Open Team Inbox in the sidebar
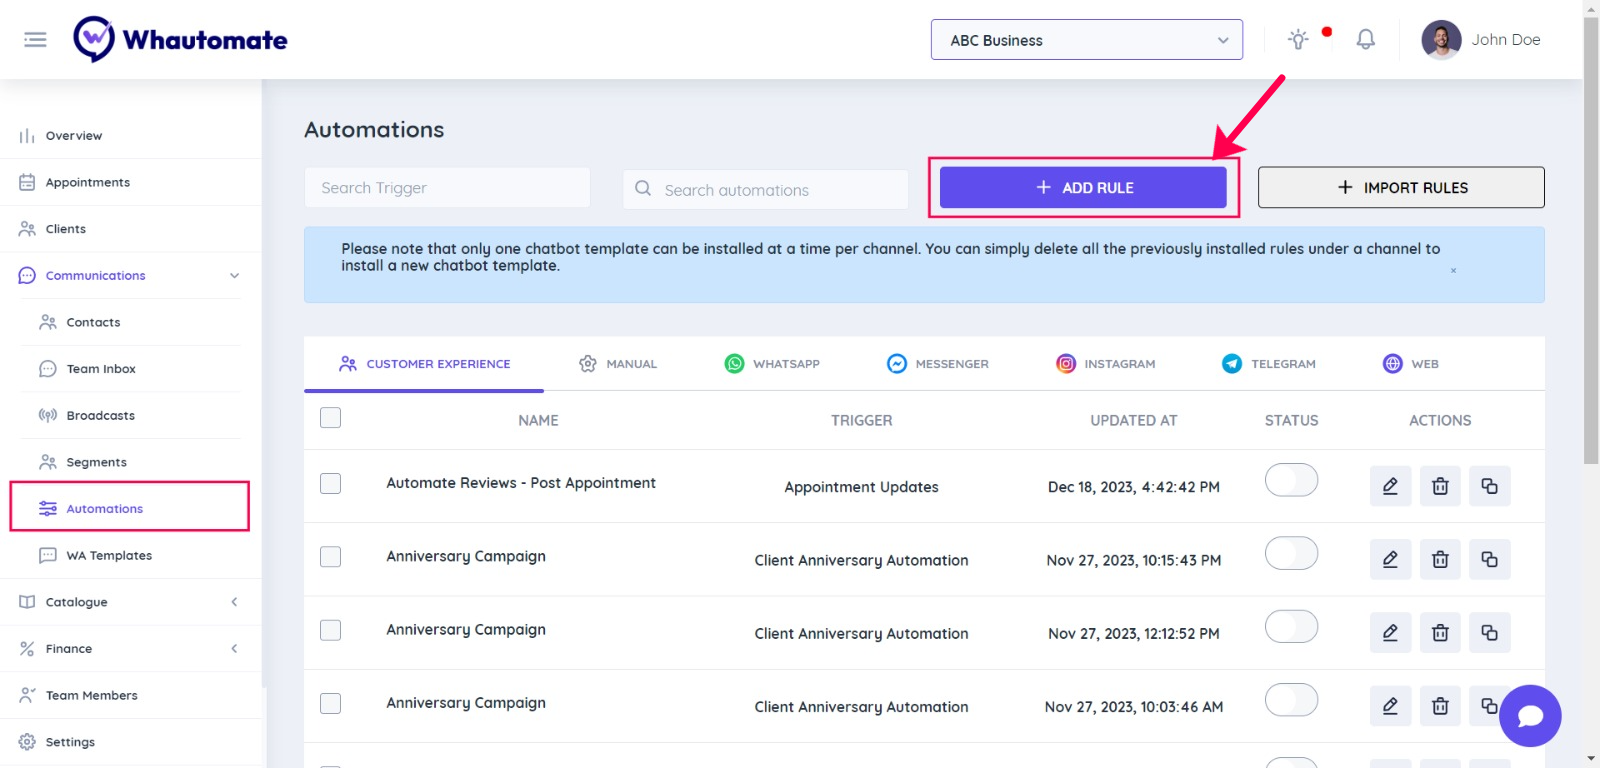 101,369
